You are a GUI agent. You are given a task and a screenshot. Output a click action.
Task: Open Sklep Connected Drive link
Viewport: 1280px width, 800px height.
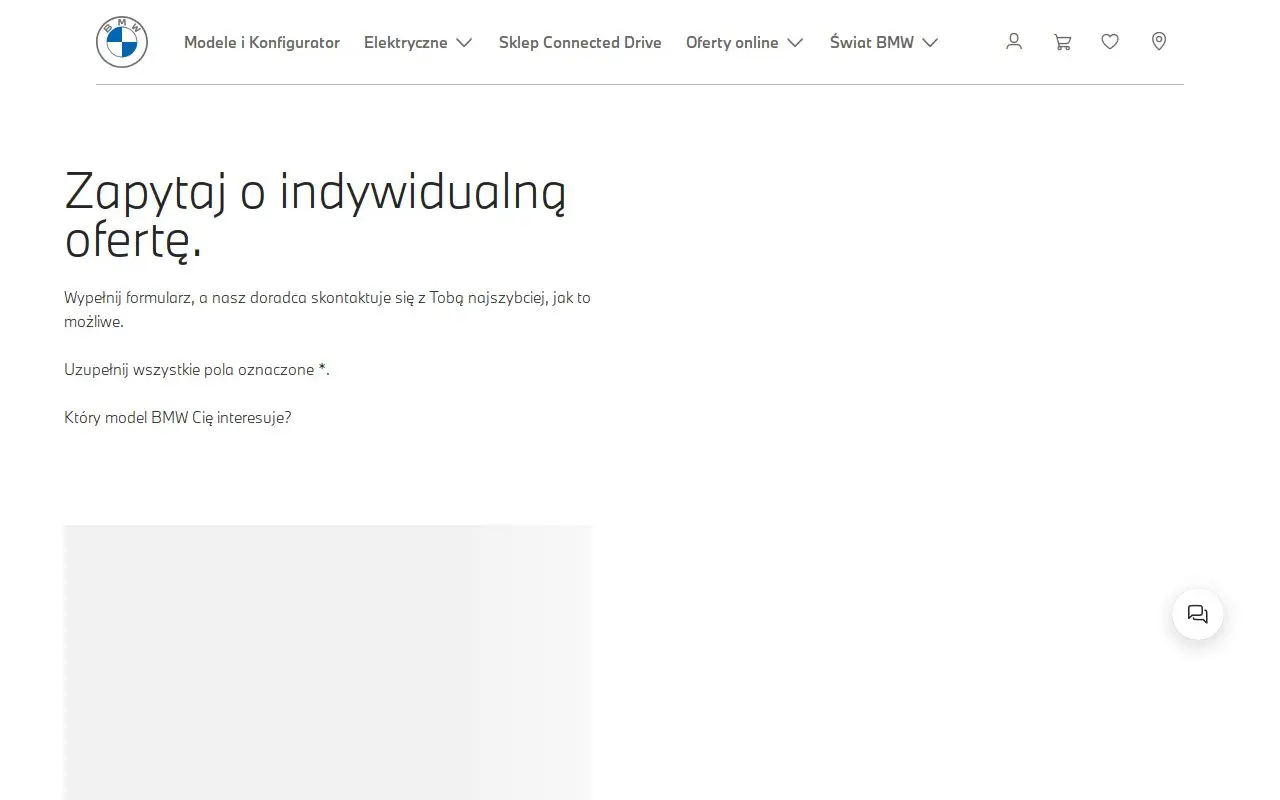tap(580, 42)
